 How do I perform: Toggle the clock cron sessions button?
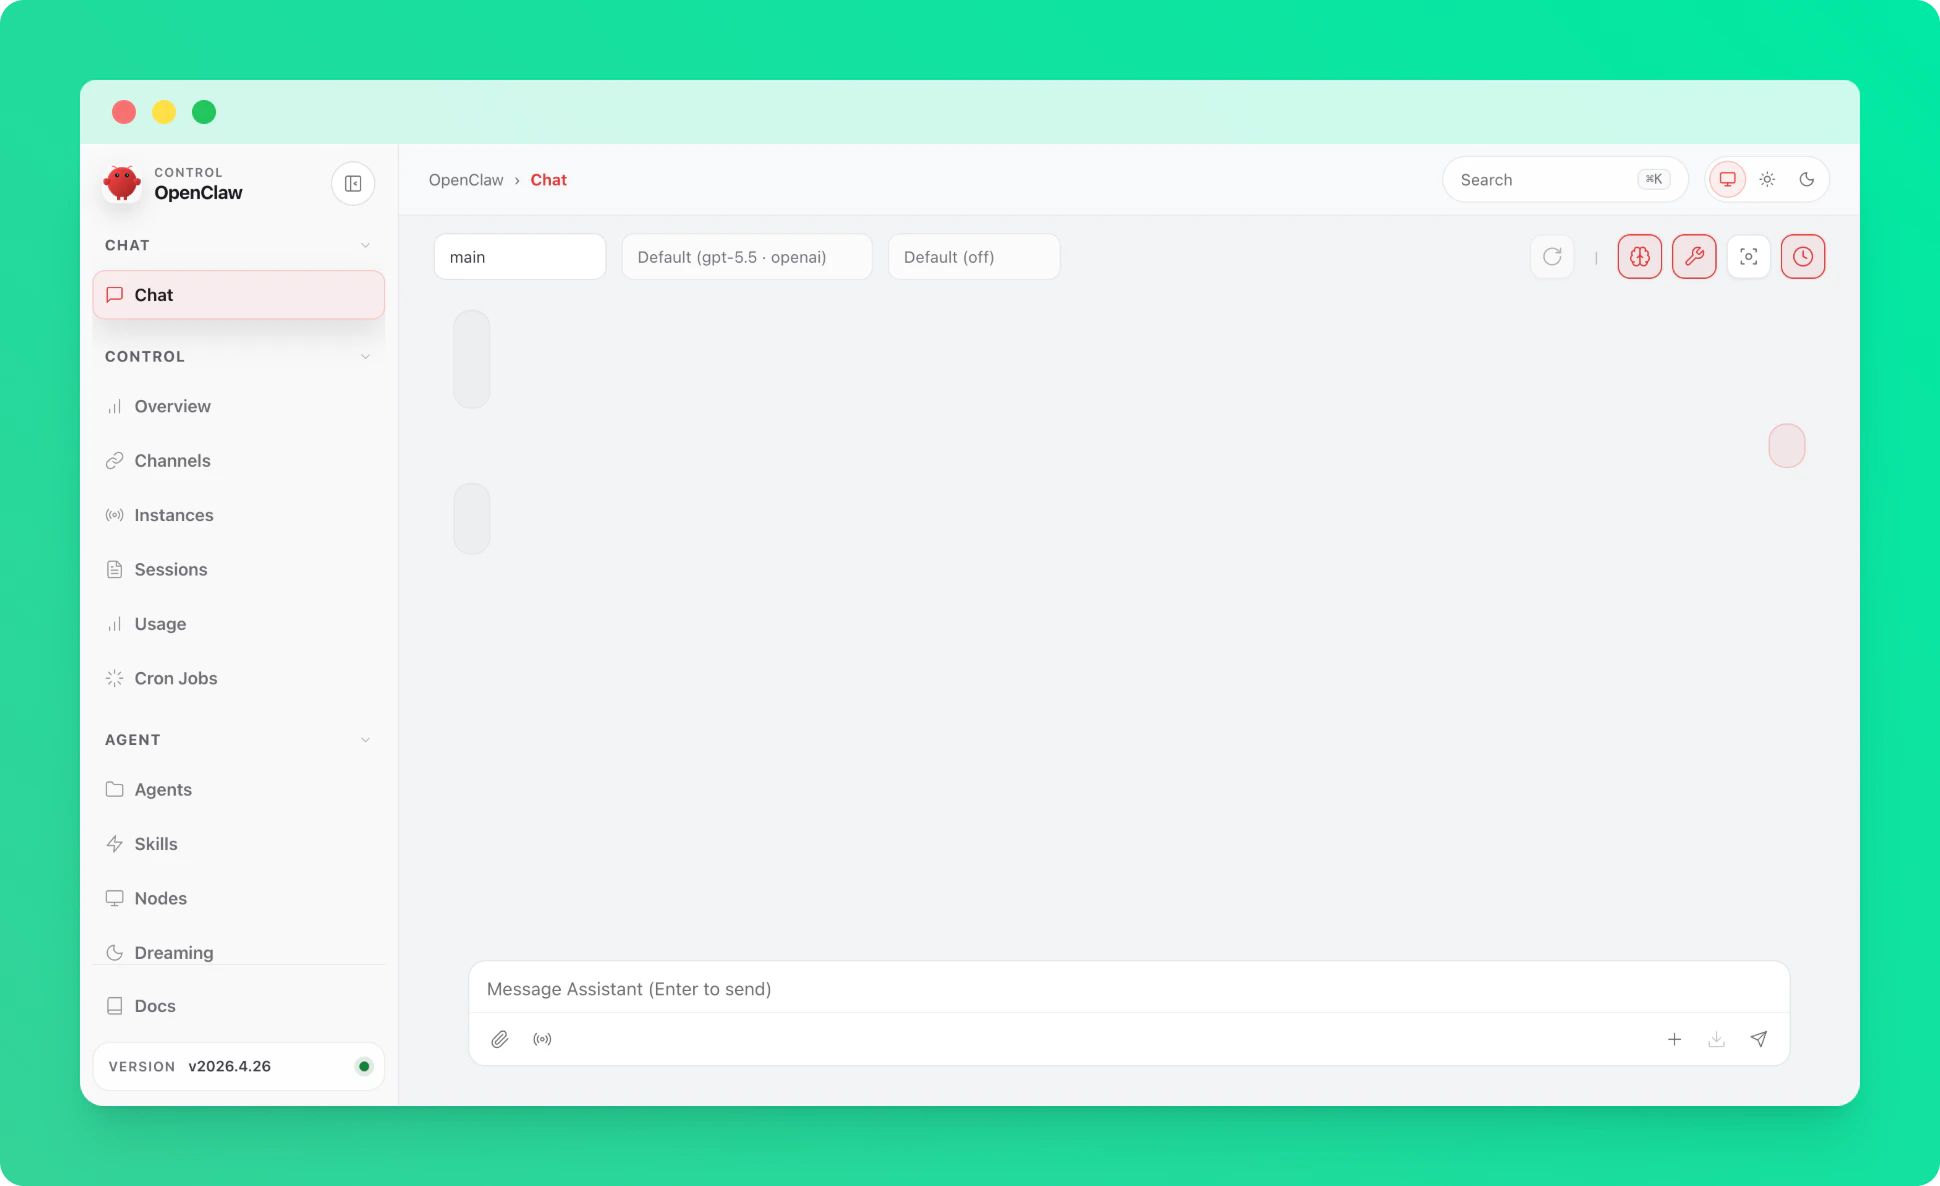[x=1802, y=257]
